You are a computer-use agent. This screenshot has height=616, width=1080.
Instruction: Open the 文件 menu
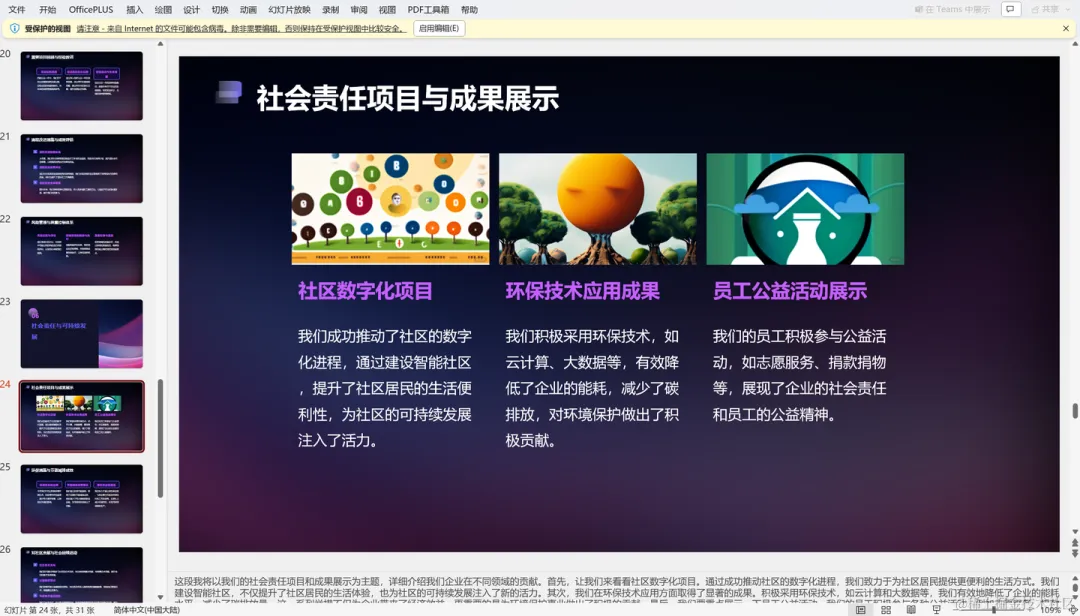coord(17,10)
